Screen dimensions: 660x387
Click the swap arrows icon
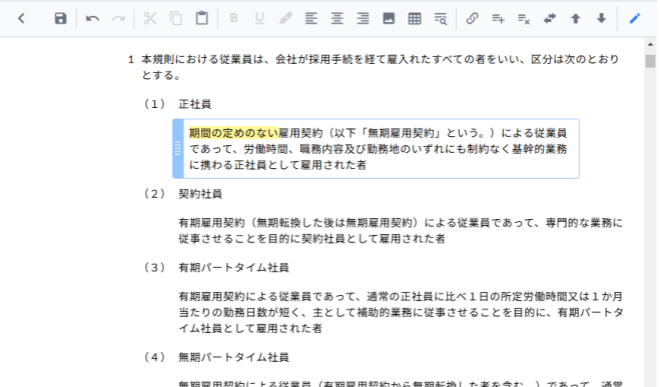tap(550, 19)
